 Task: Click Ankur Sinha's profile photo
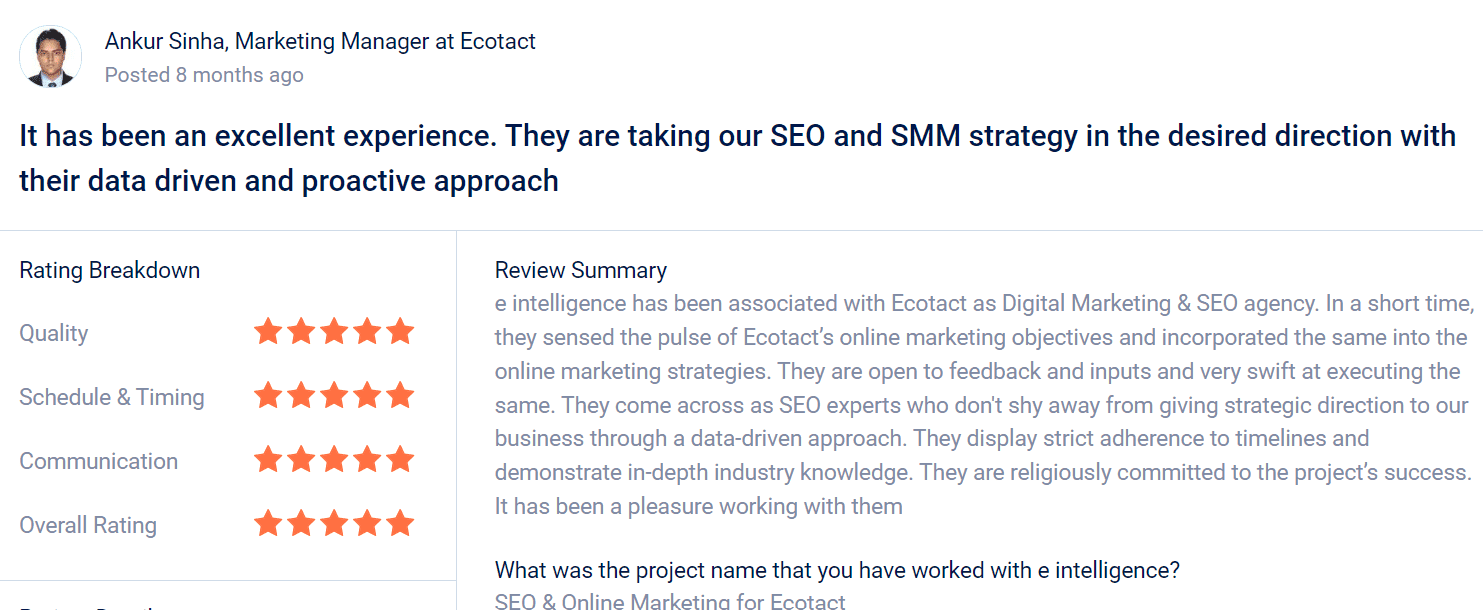(x=51, y=57)
